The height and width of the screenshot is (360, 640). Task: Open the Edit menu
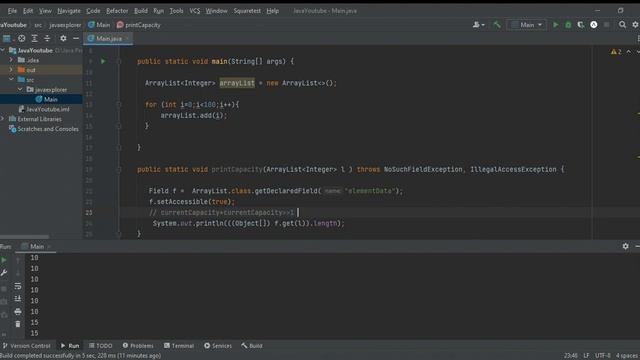[28, 11]
